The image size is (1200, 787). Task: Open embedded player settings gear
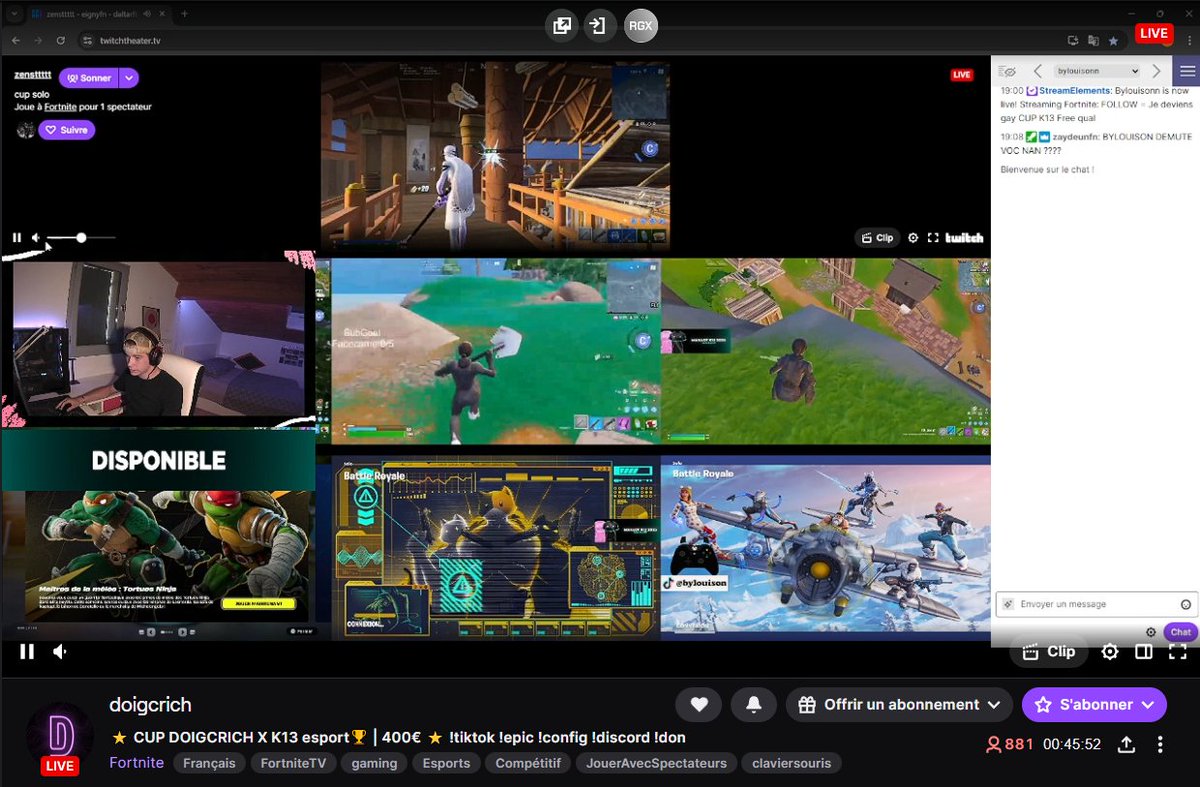[913, 238]
